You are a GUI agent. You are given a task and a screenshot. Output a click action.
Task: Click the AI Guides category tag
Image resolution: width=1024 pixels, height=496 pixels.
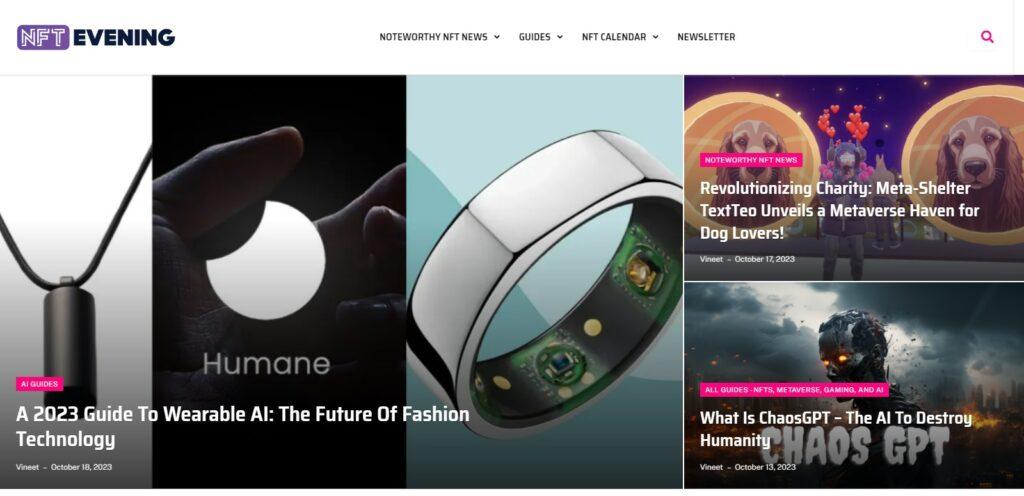pos(40,384)
